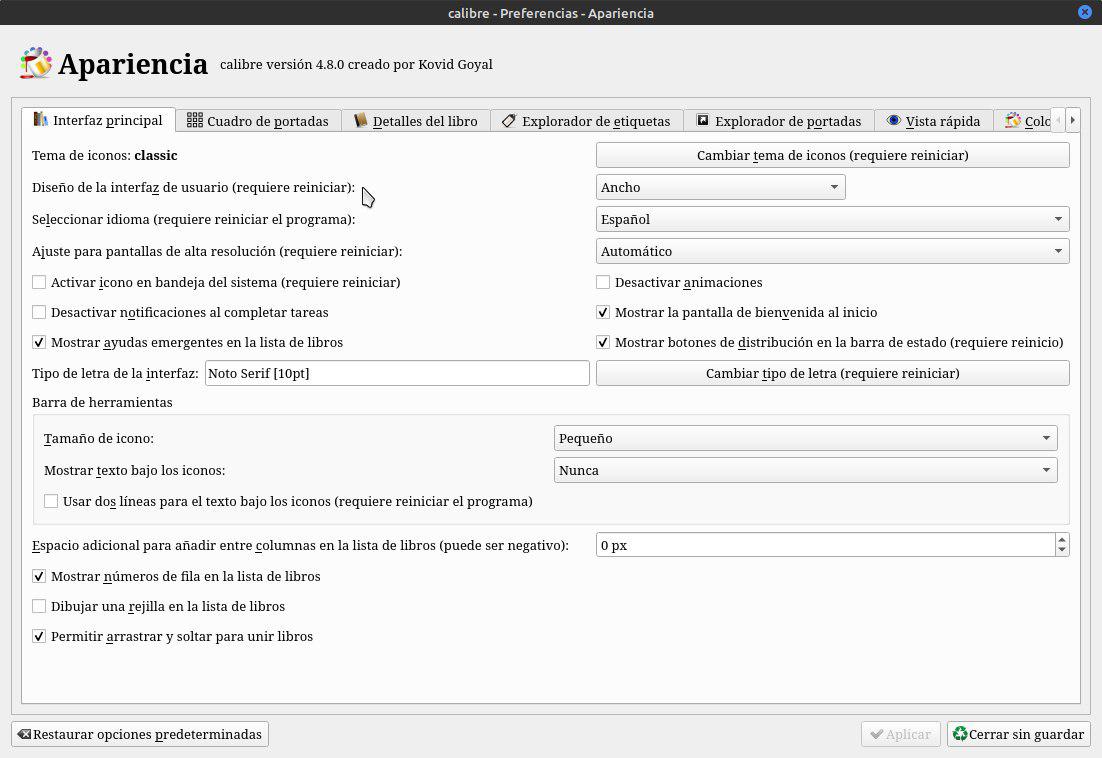Click the eye icon on Vista rápida tab
Image resolution: width=1102 pixels, height=758 pixels.
pos(893,120)
